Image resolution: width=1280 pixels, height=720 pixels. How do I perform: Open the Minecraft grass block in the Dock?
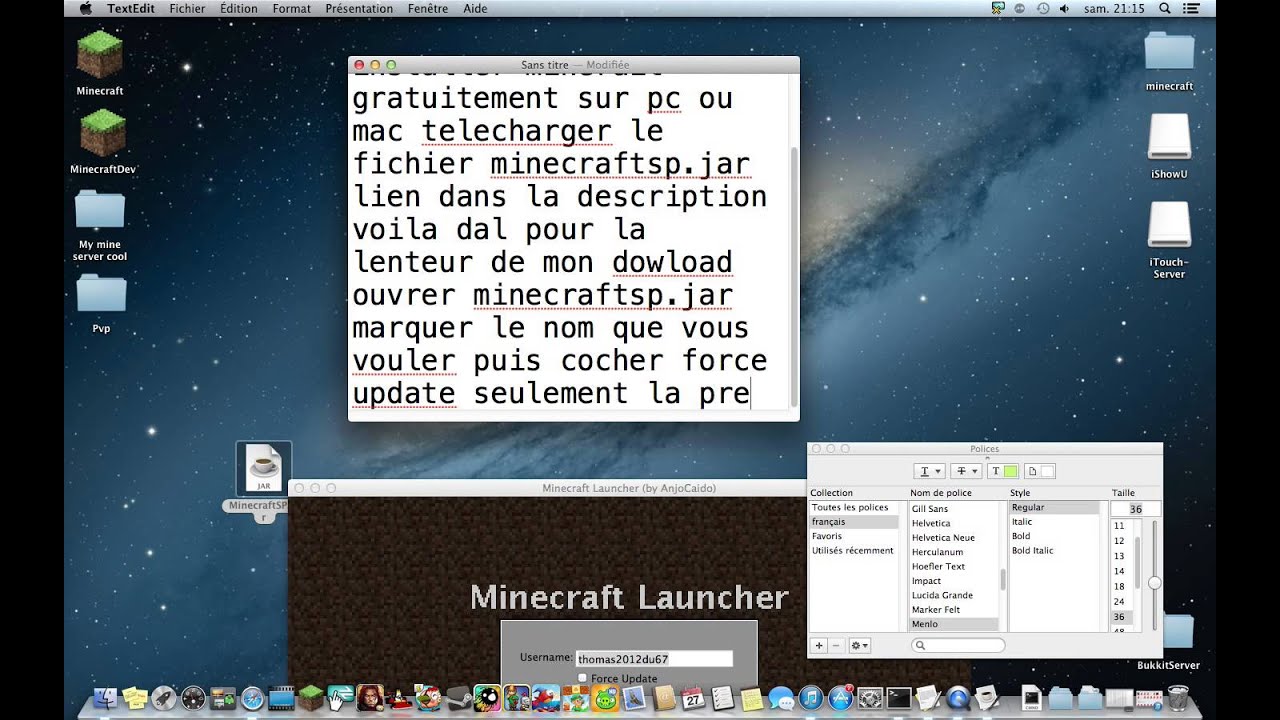[x=311, y=698]
